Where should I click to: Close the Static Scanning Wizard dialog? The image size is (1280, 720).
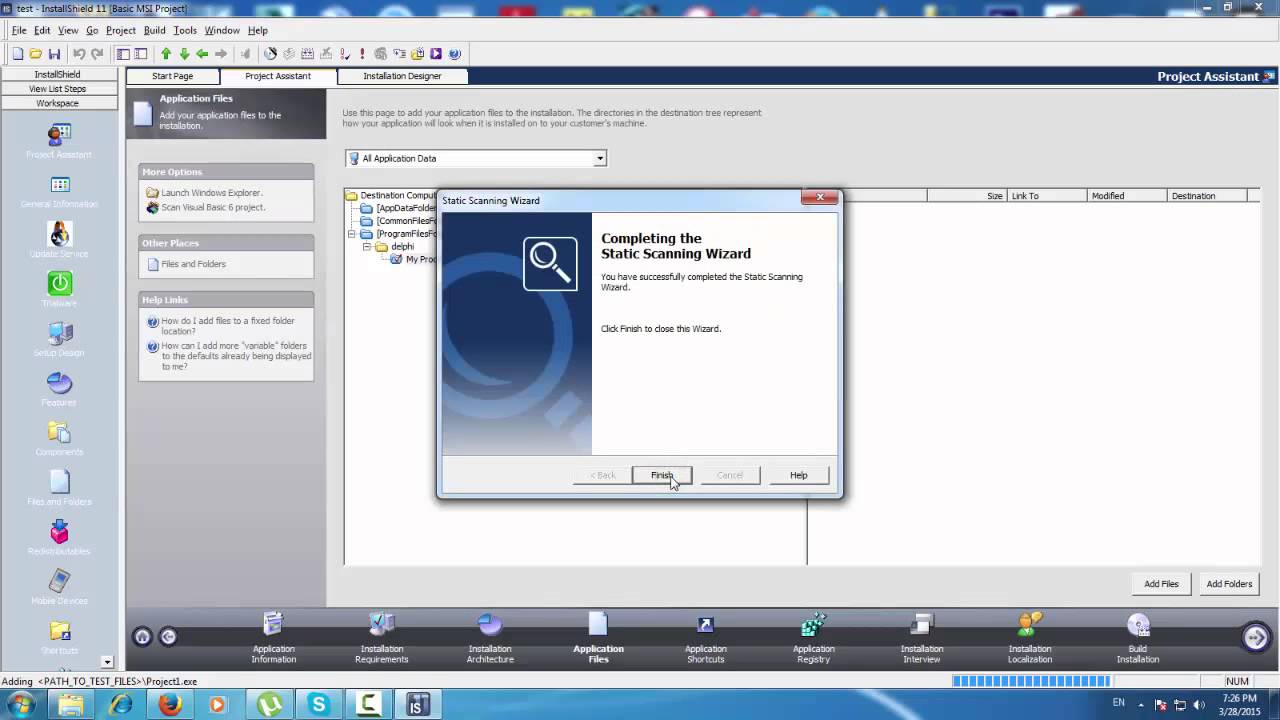point(819,197)
